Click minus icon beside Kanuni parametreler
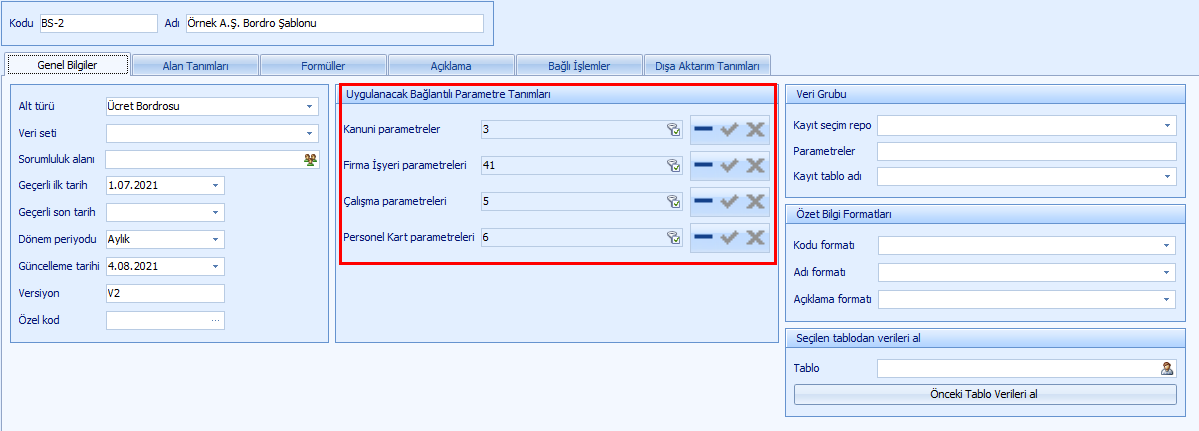 (704, 129)
